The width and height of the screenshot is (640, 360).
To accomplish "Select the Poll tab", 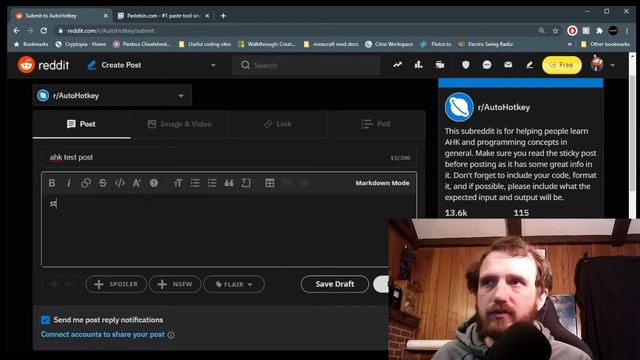I will 376,124.
